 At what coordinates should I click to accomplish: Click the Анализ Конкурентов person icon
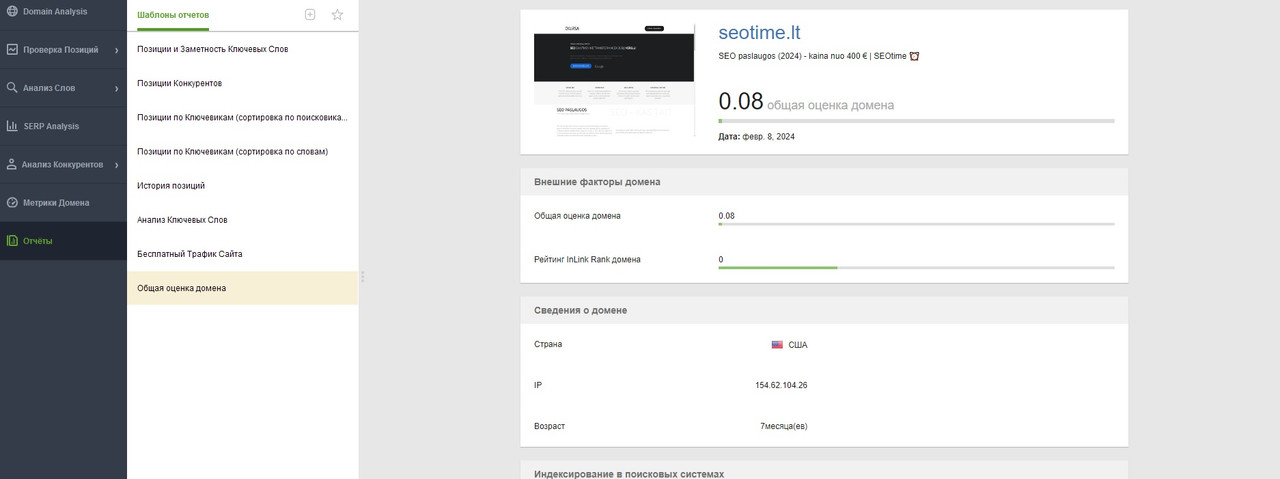pos(12,164)
